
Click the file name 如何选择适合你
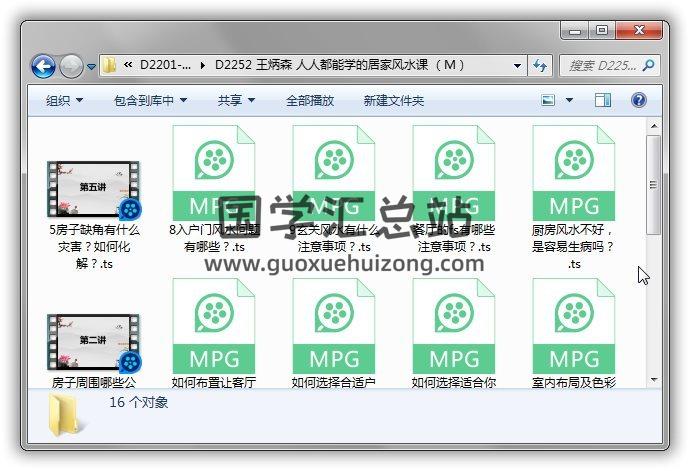(454, 382)
